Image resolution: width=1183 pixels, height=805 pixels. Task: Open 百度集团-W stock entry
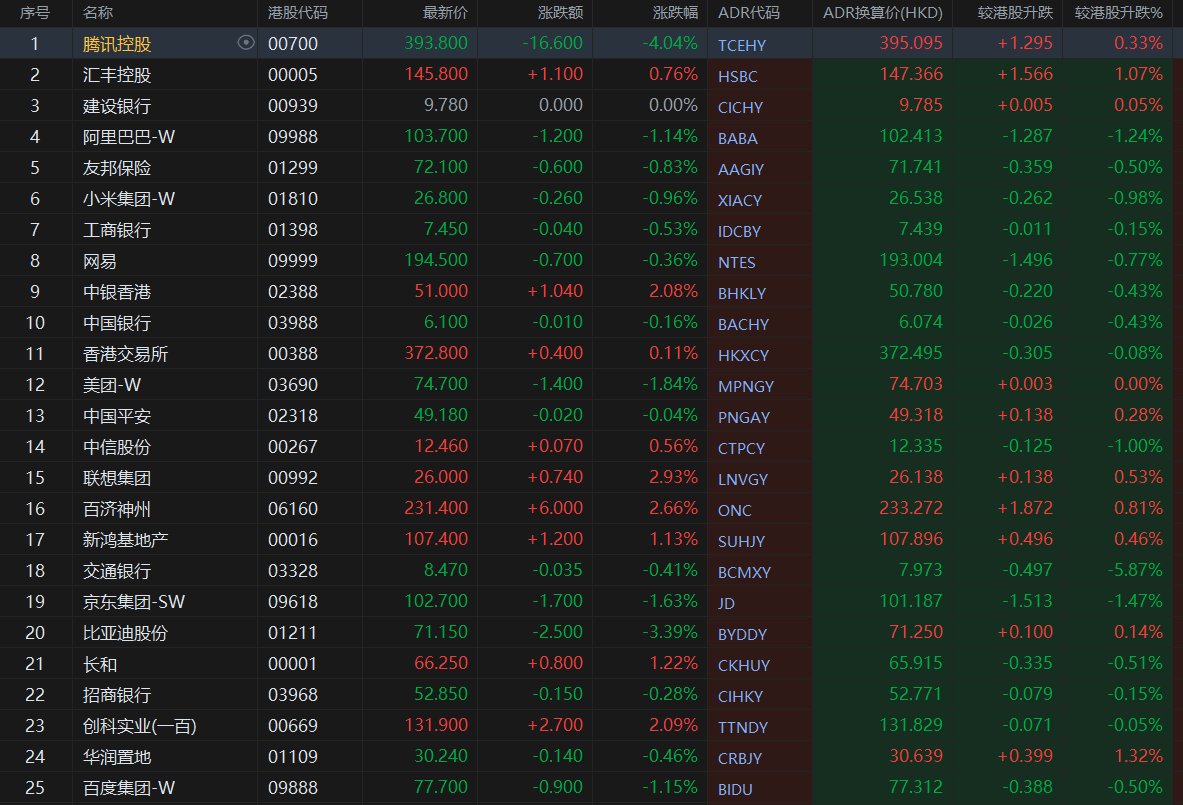coord(129,788)
